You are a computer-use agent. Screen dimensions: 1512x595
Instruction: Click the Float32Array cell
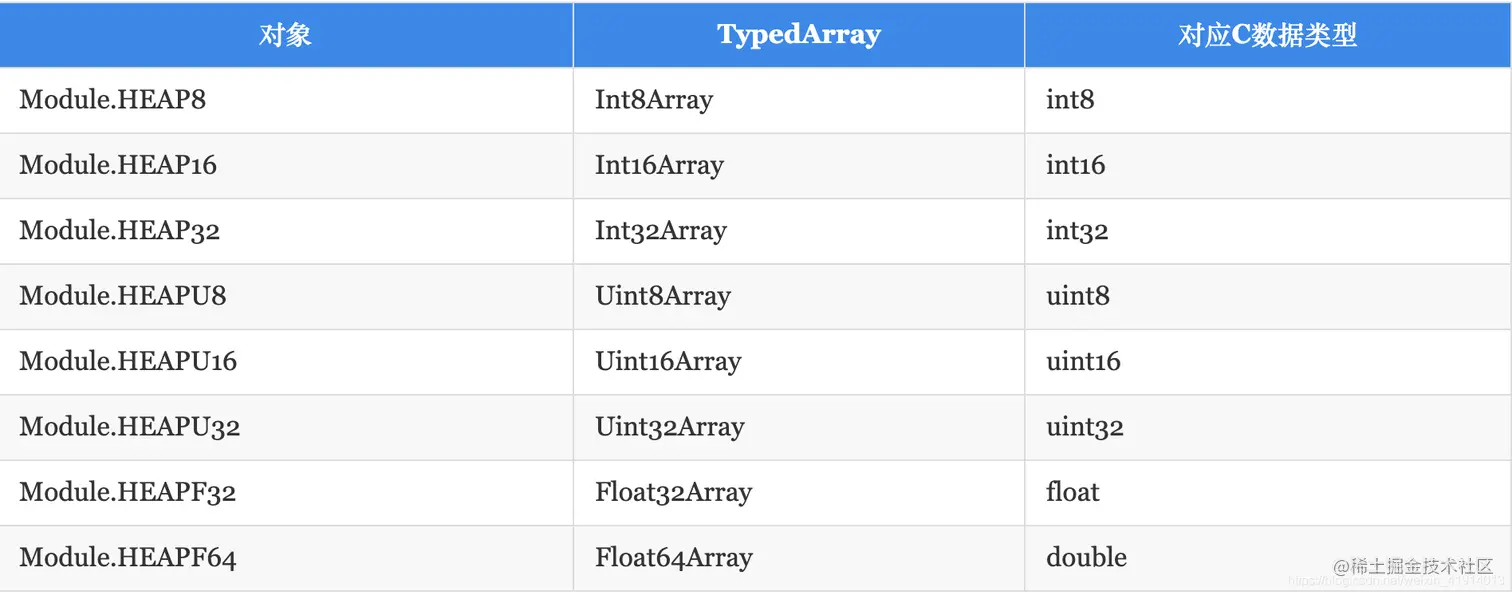click(x=673, y=492)
